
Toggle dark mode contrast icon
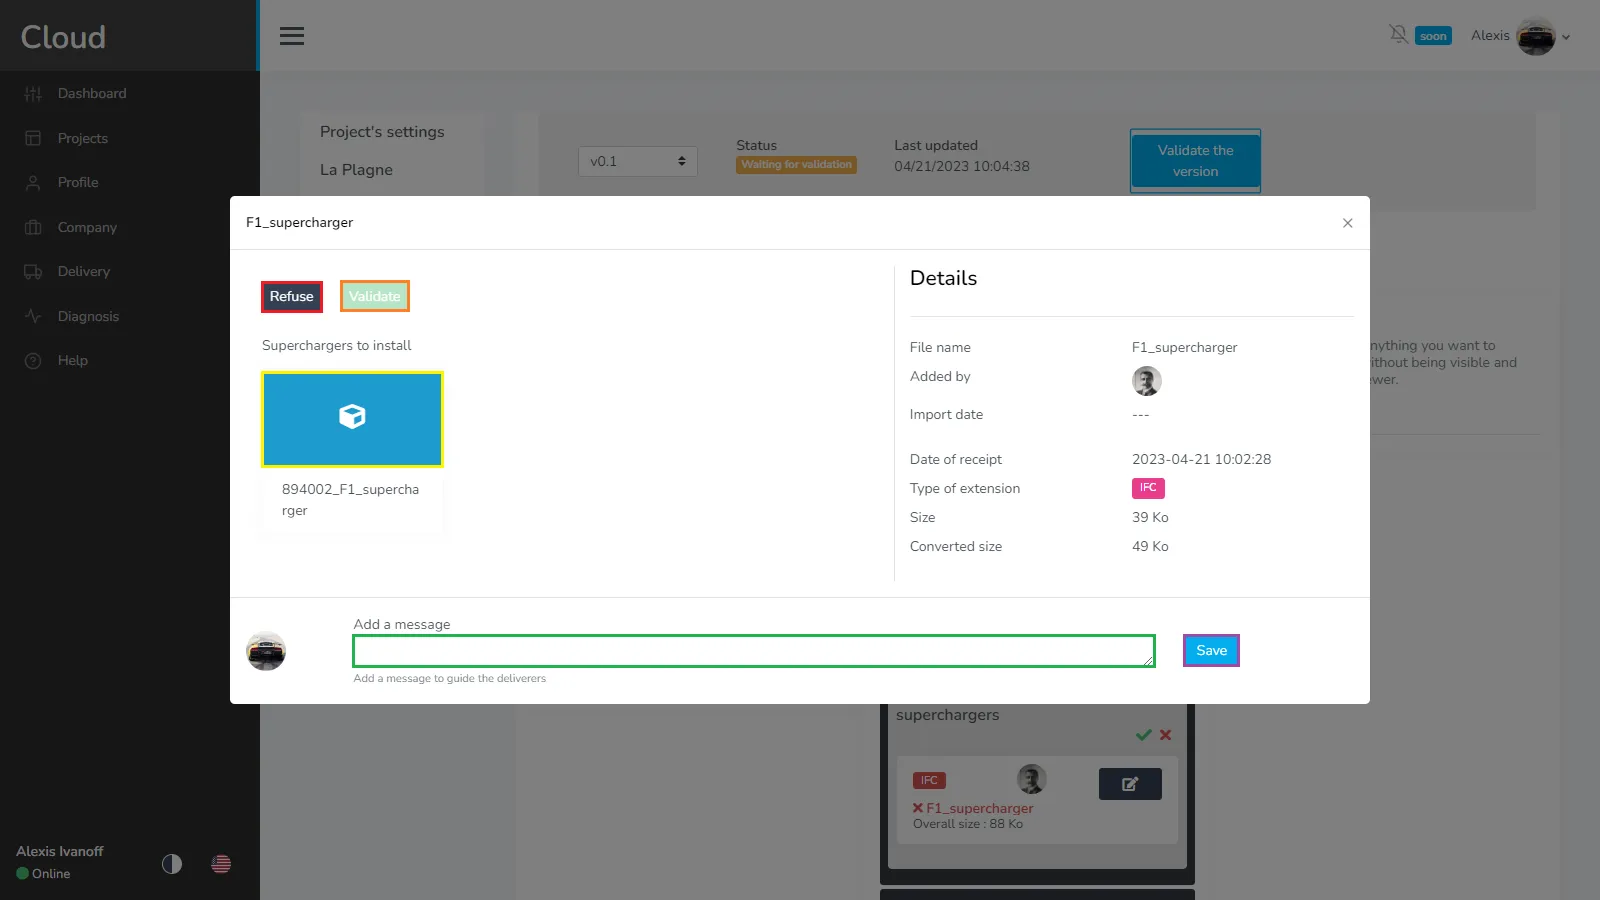(x=172, y=863)
